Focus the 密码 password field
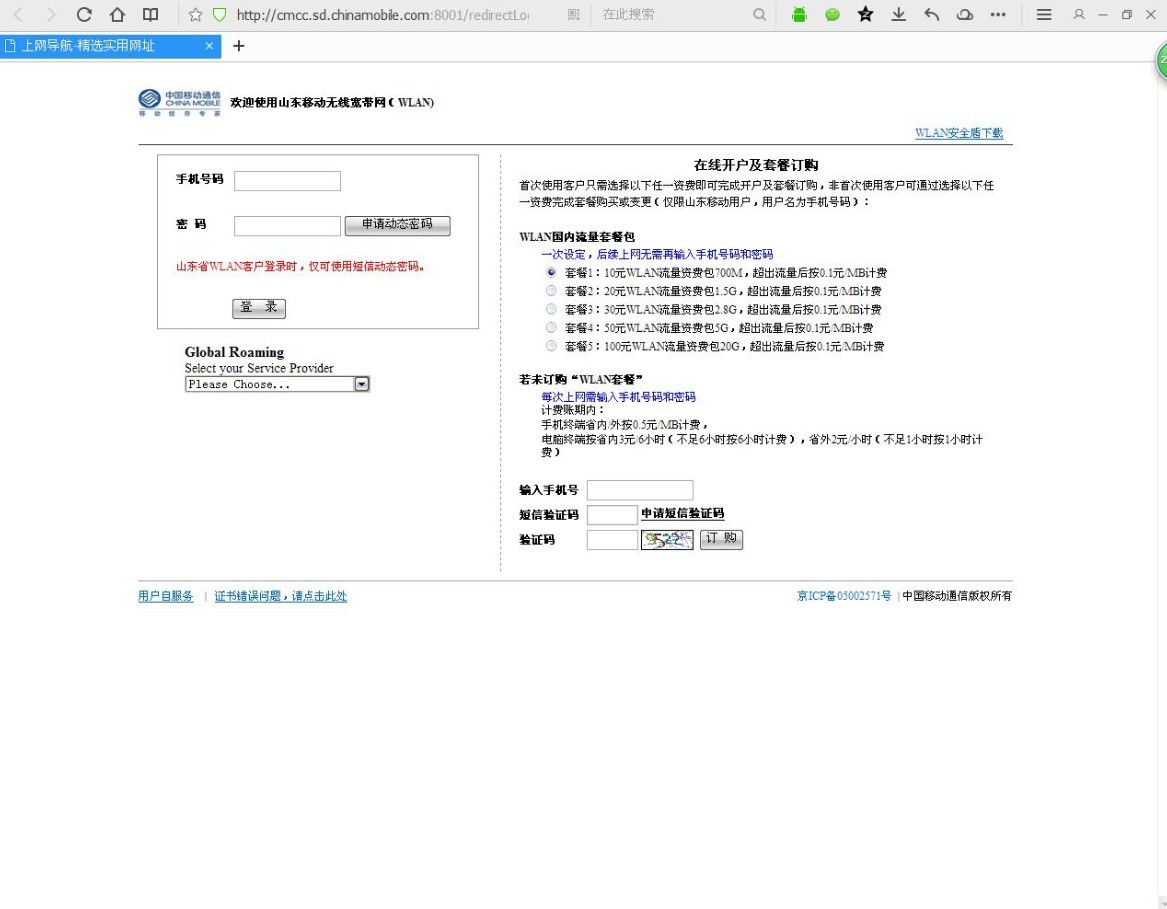1167x909 pixels. [x=287, y=226]
